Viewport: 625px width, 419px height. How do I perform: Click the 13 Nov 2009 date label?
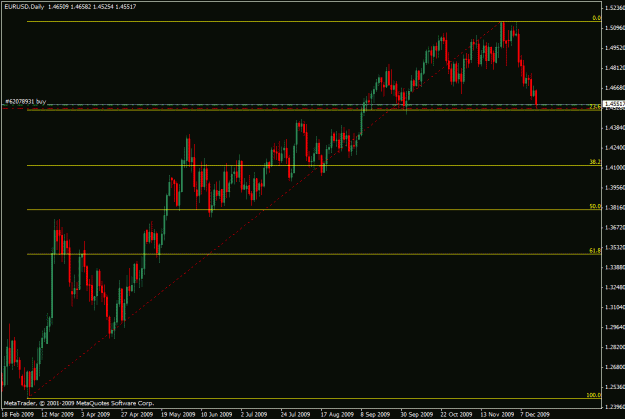tap(497, 415)
